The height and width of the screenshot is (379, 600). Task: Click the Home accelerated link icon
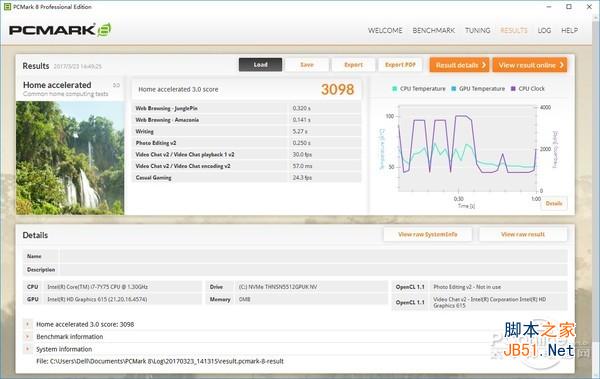tap(116, 85)
